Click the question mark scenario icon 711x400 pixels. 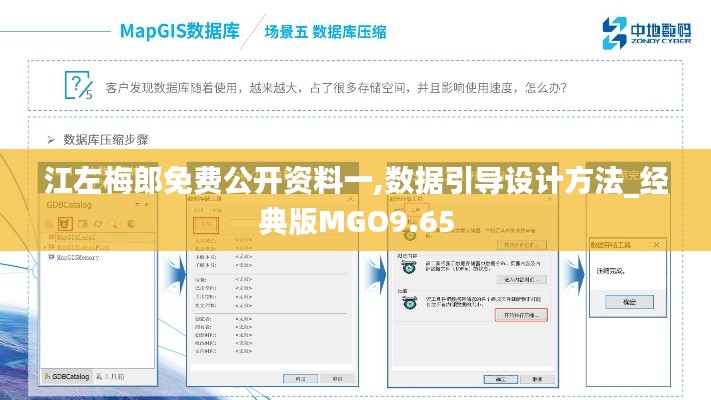78,85
